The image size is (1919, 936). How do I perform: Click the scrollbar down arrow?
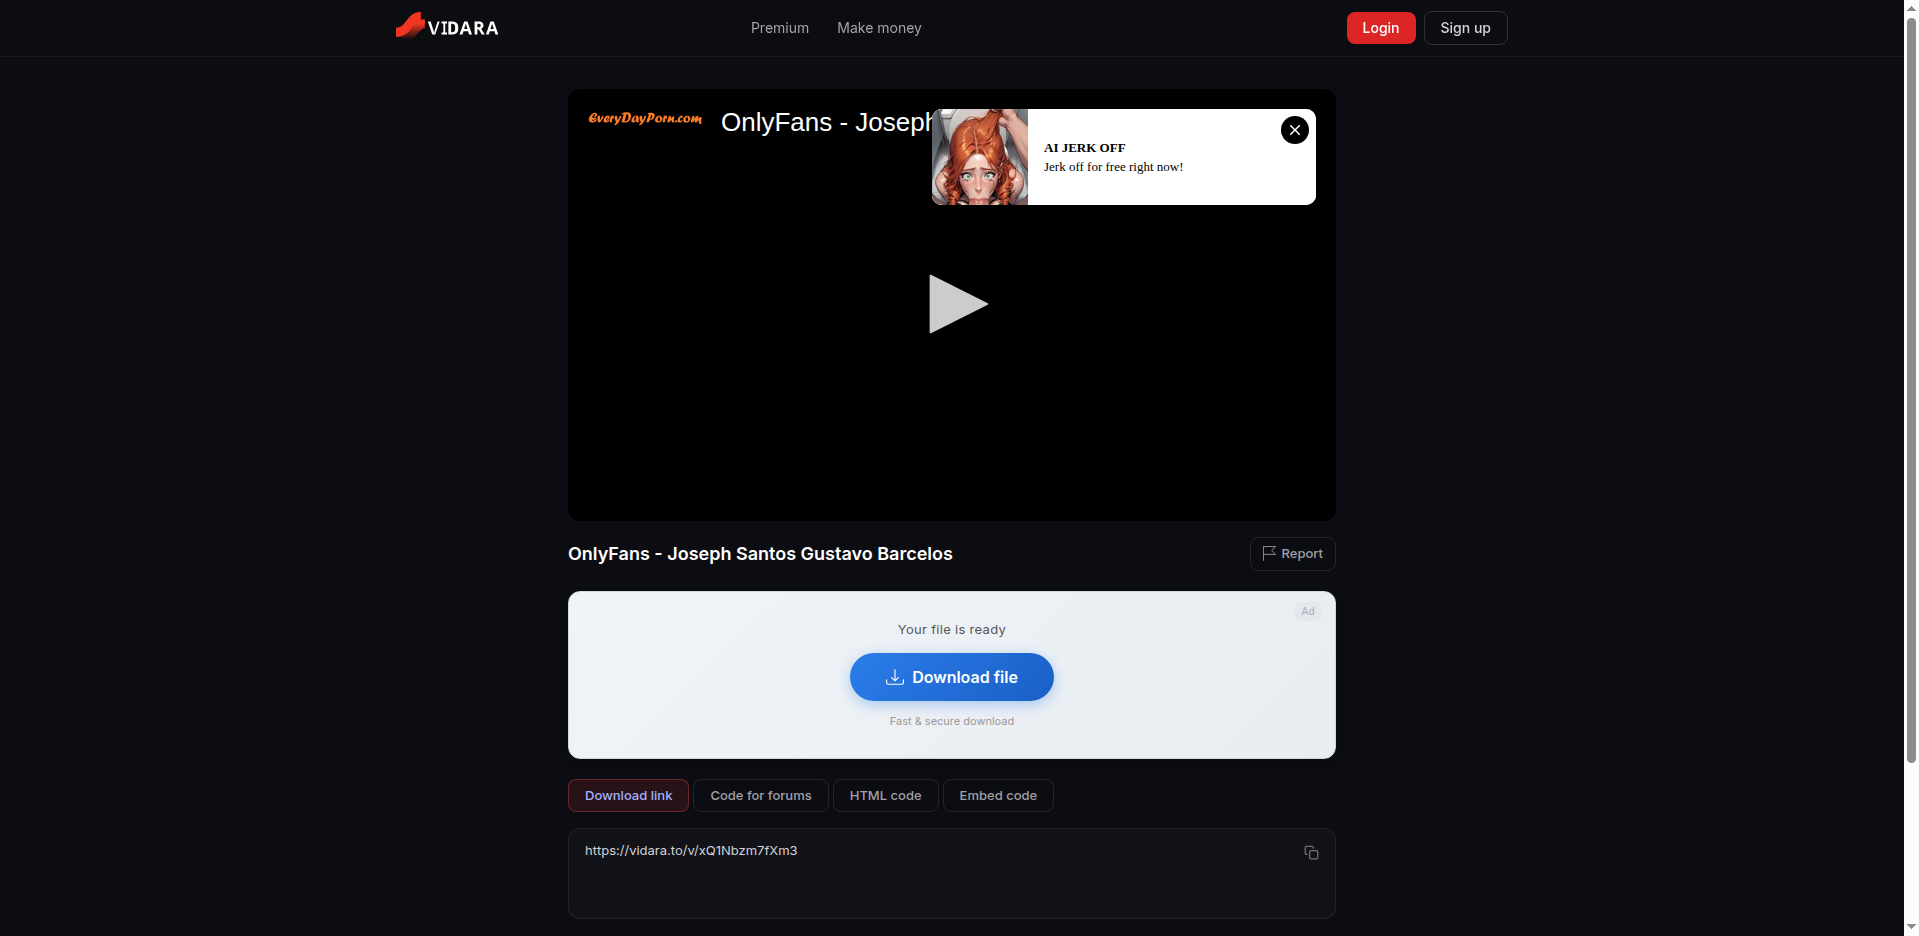pos(1911,927)
